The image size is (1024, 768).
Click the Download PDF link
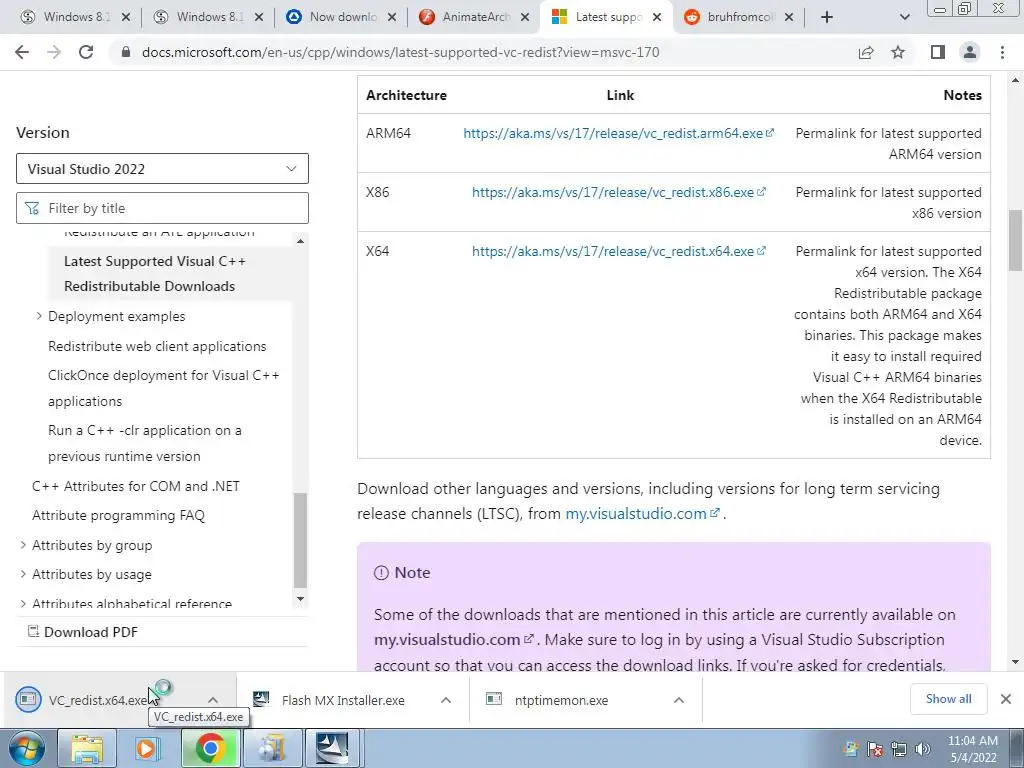tap(82, 632)
